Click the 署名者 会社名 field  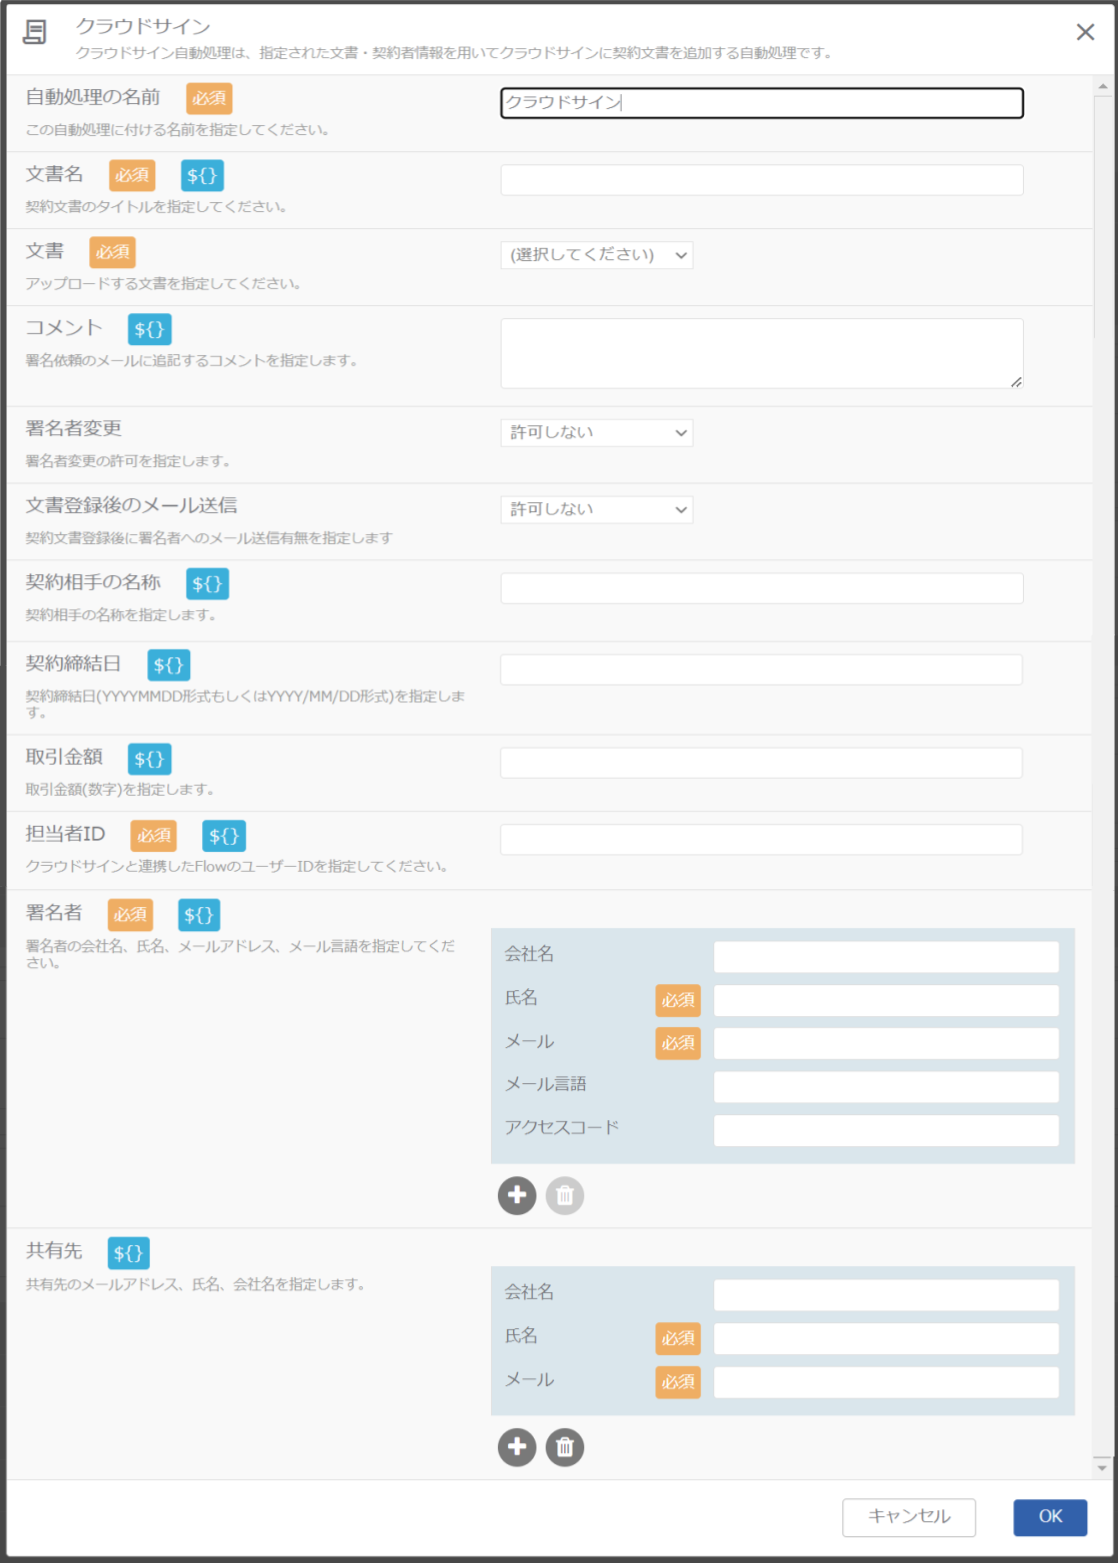click(886, 957)
